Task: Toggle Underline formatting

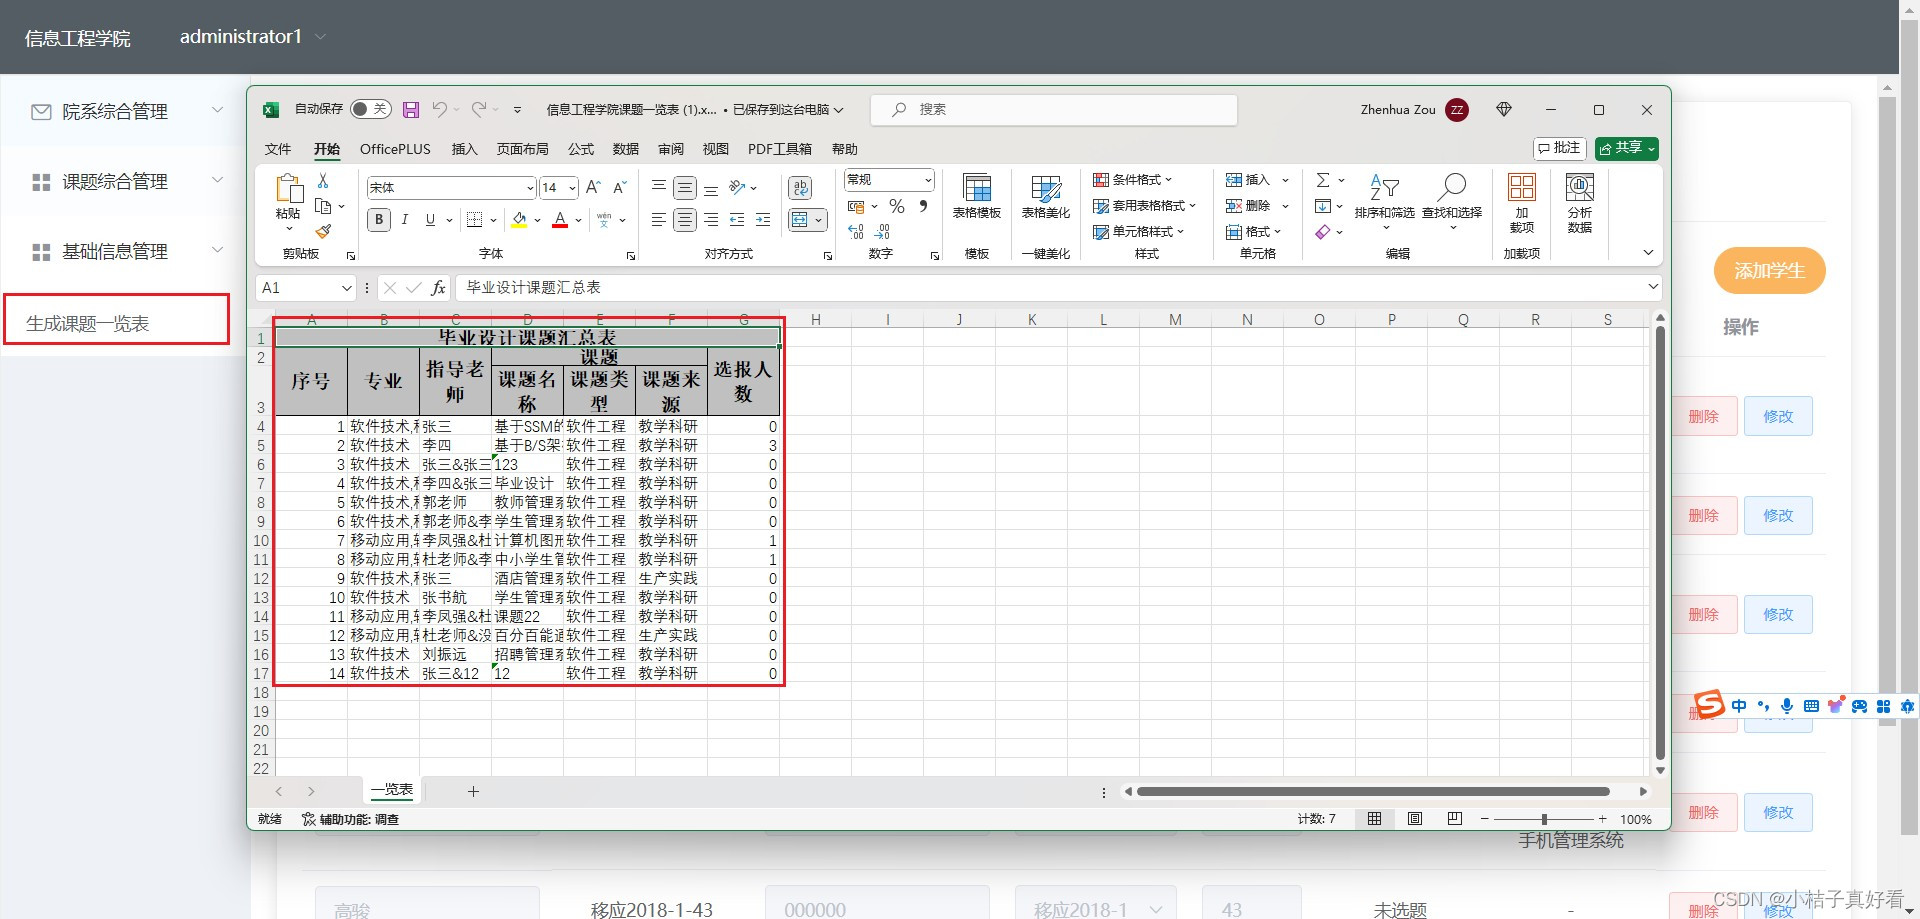Action: tap(430, 220)
